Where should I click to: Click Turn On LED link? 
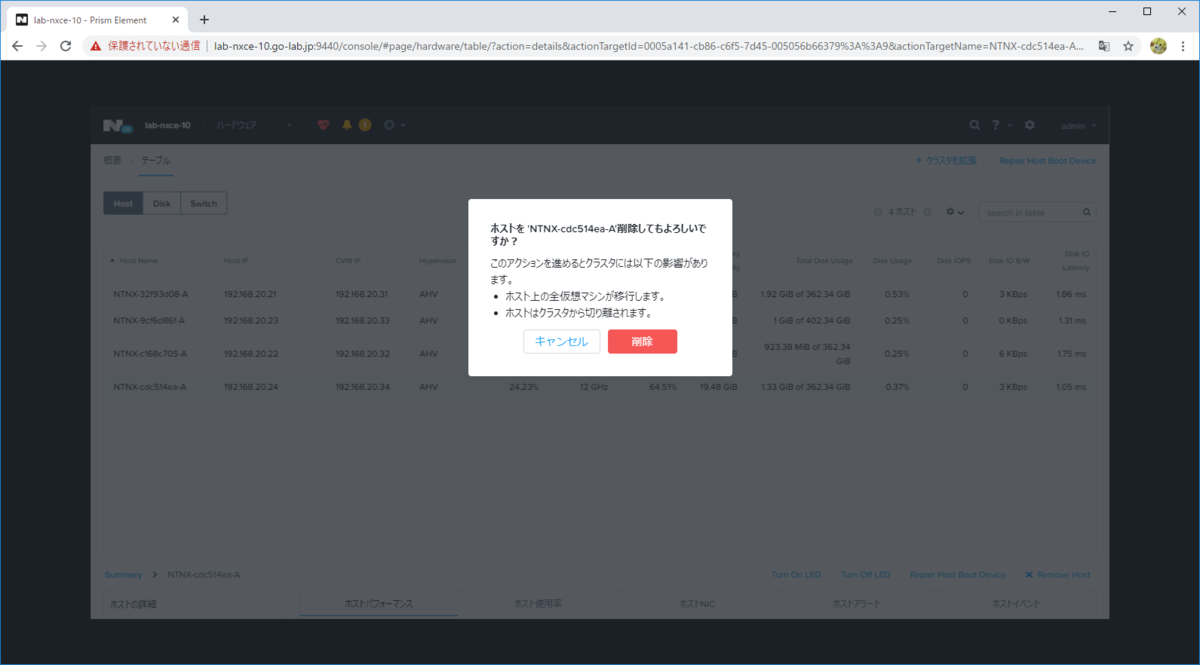point(796,575)
